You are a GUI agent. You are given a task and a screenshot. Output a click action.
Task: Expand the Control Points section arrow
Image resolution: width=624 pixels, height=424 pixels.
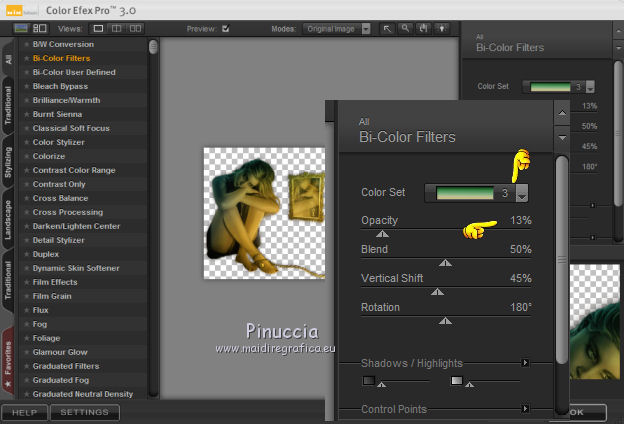[x=525, y=408]
